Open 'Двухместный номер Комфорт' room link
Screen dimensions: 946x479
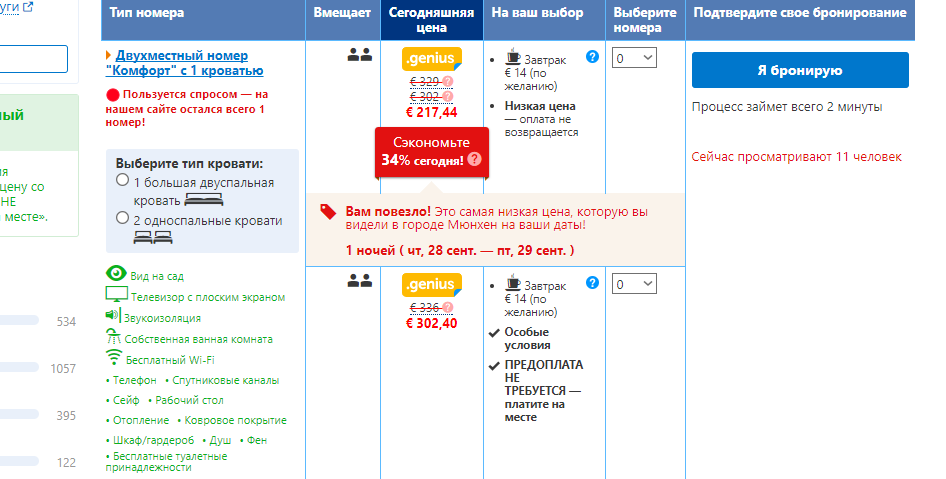coord(185,63)
